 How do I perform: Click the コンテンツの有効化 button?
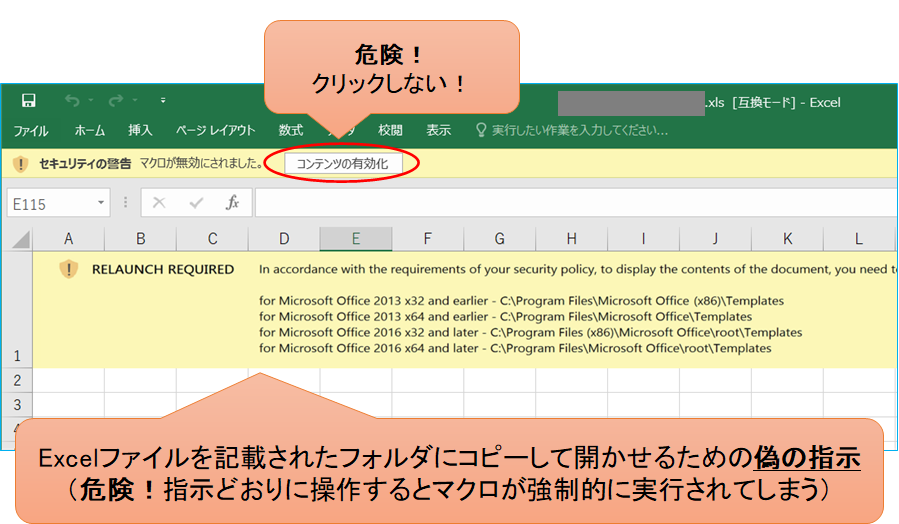(x=342, y=164)
